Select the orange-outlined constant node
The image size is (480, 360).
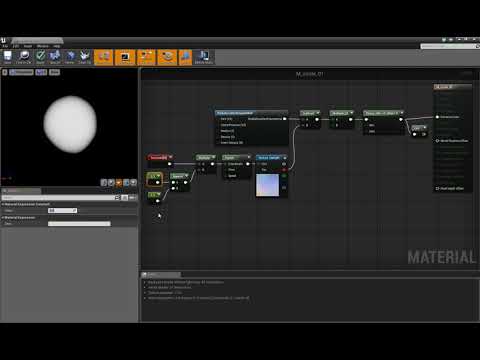click(x=154, y=179)
